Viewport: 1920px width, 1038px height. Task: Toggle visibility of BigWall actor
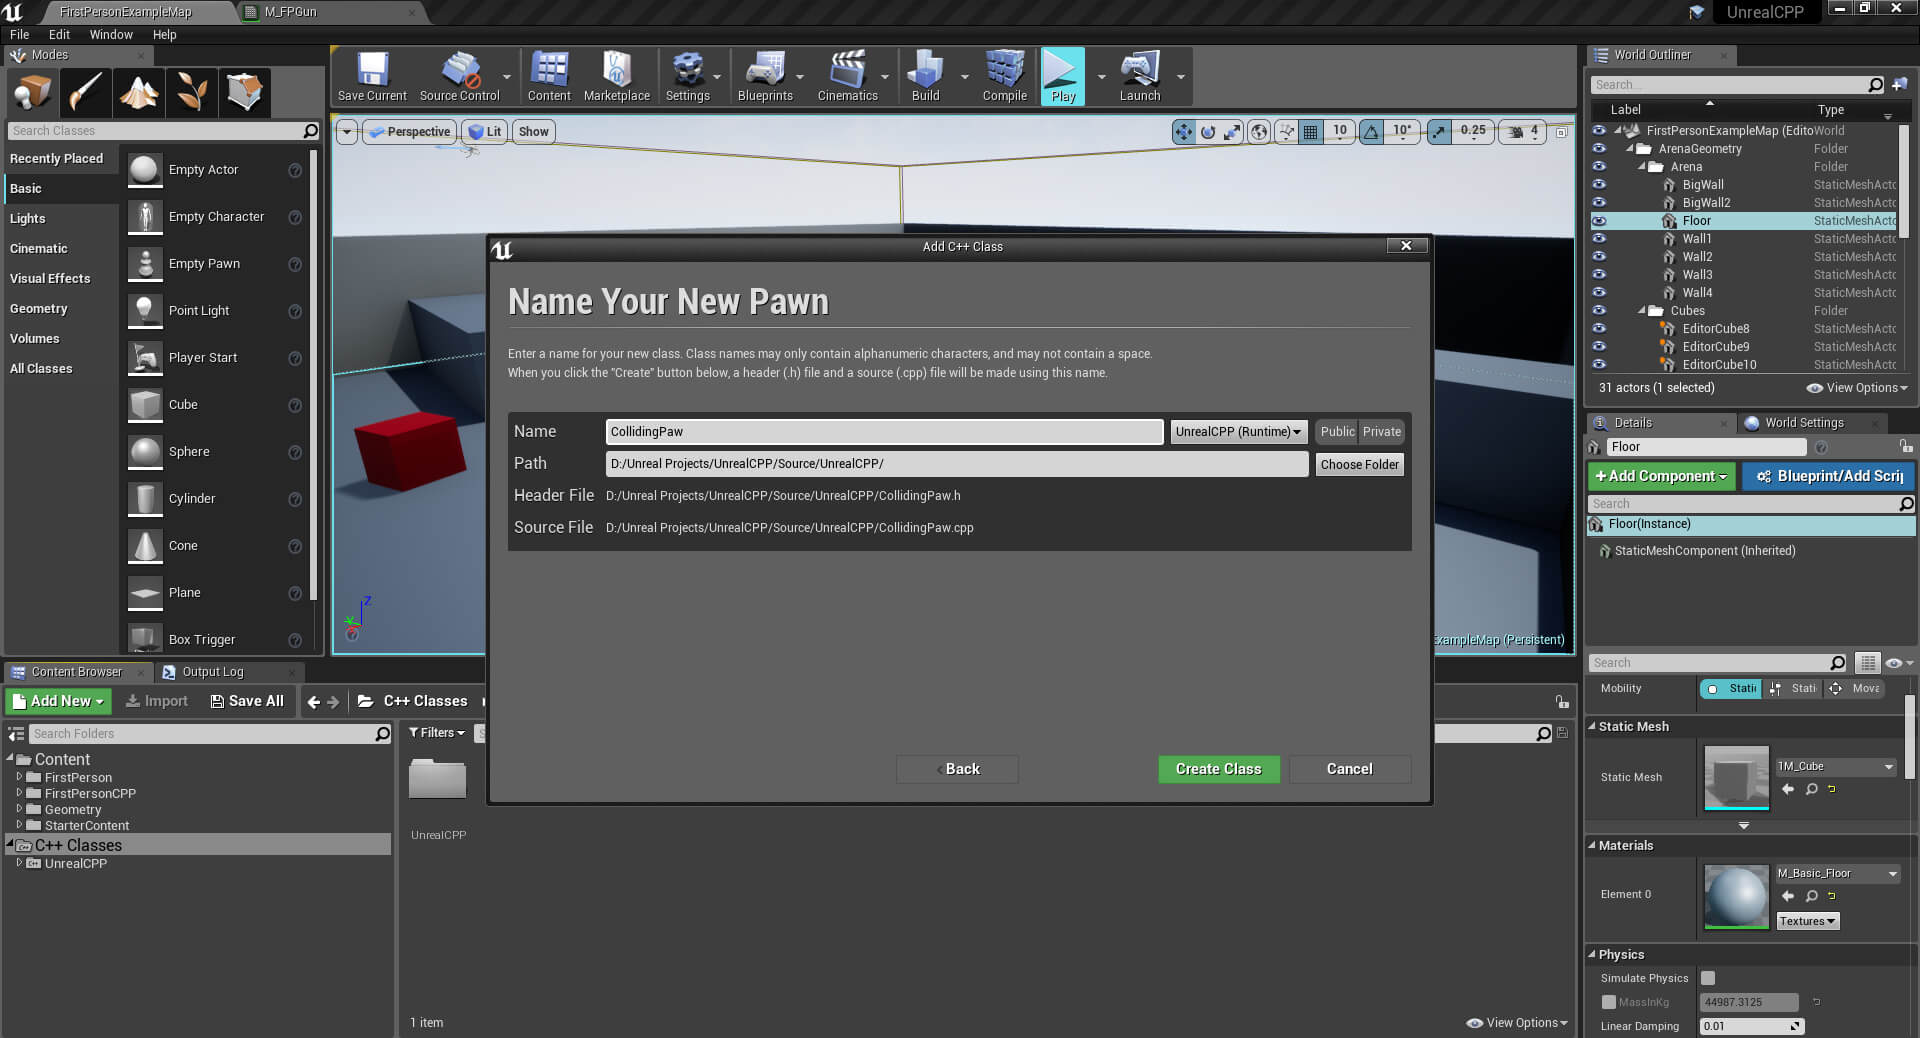pos(1599,185)
